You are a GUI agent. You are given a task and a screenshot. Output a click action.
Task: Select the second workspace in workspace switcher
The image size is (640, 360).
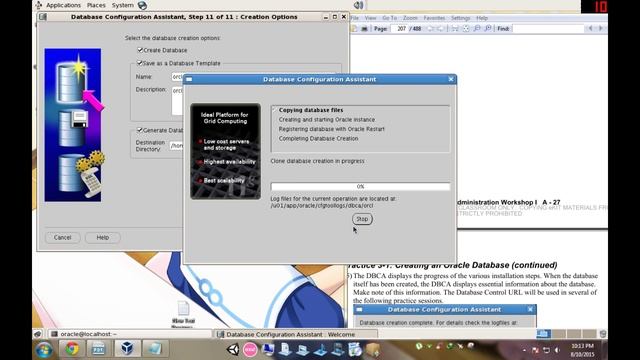point(558,334)
